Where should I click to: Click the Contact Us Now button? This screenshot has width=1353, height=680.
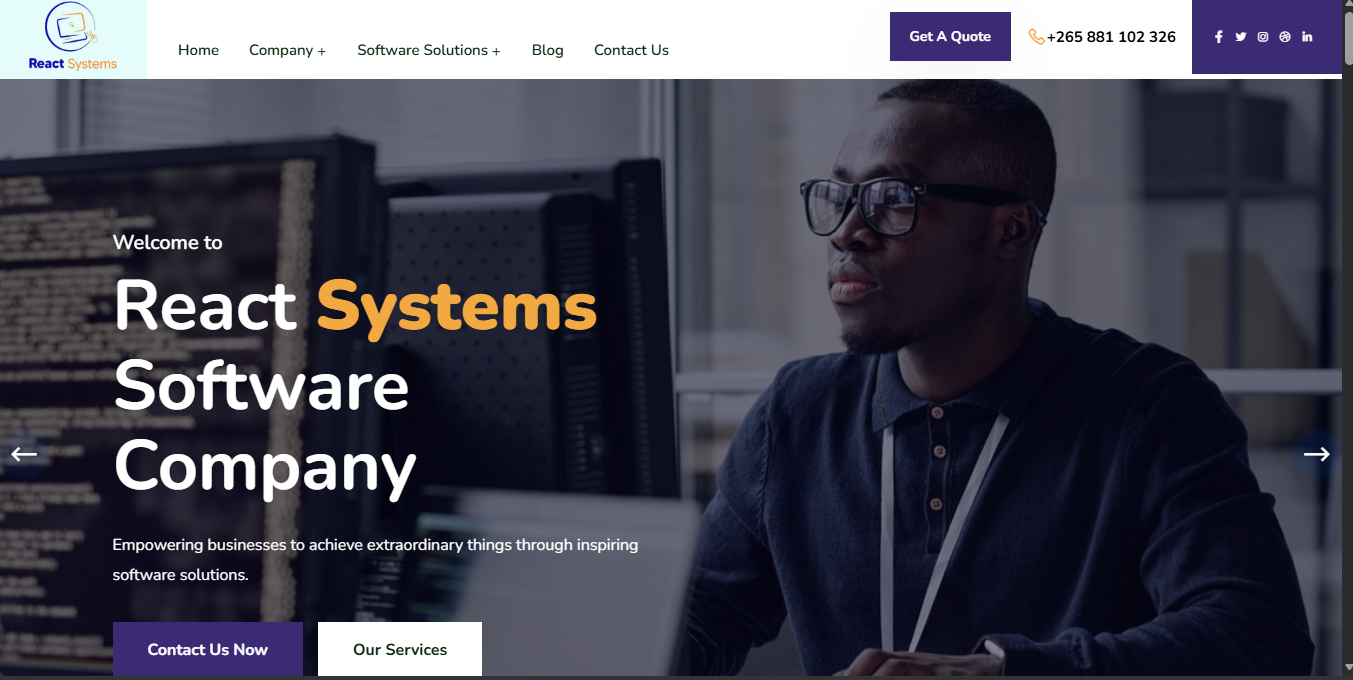point(208,649)
